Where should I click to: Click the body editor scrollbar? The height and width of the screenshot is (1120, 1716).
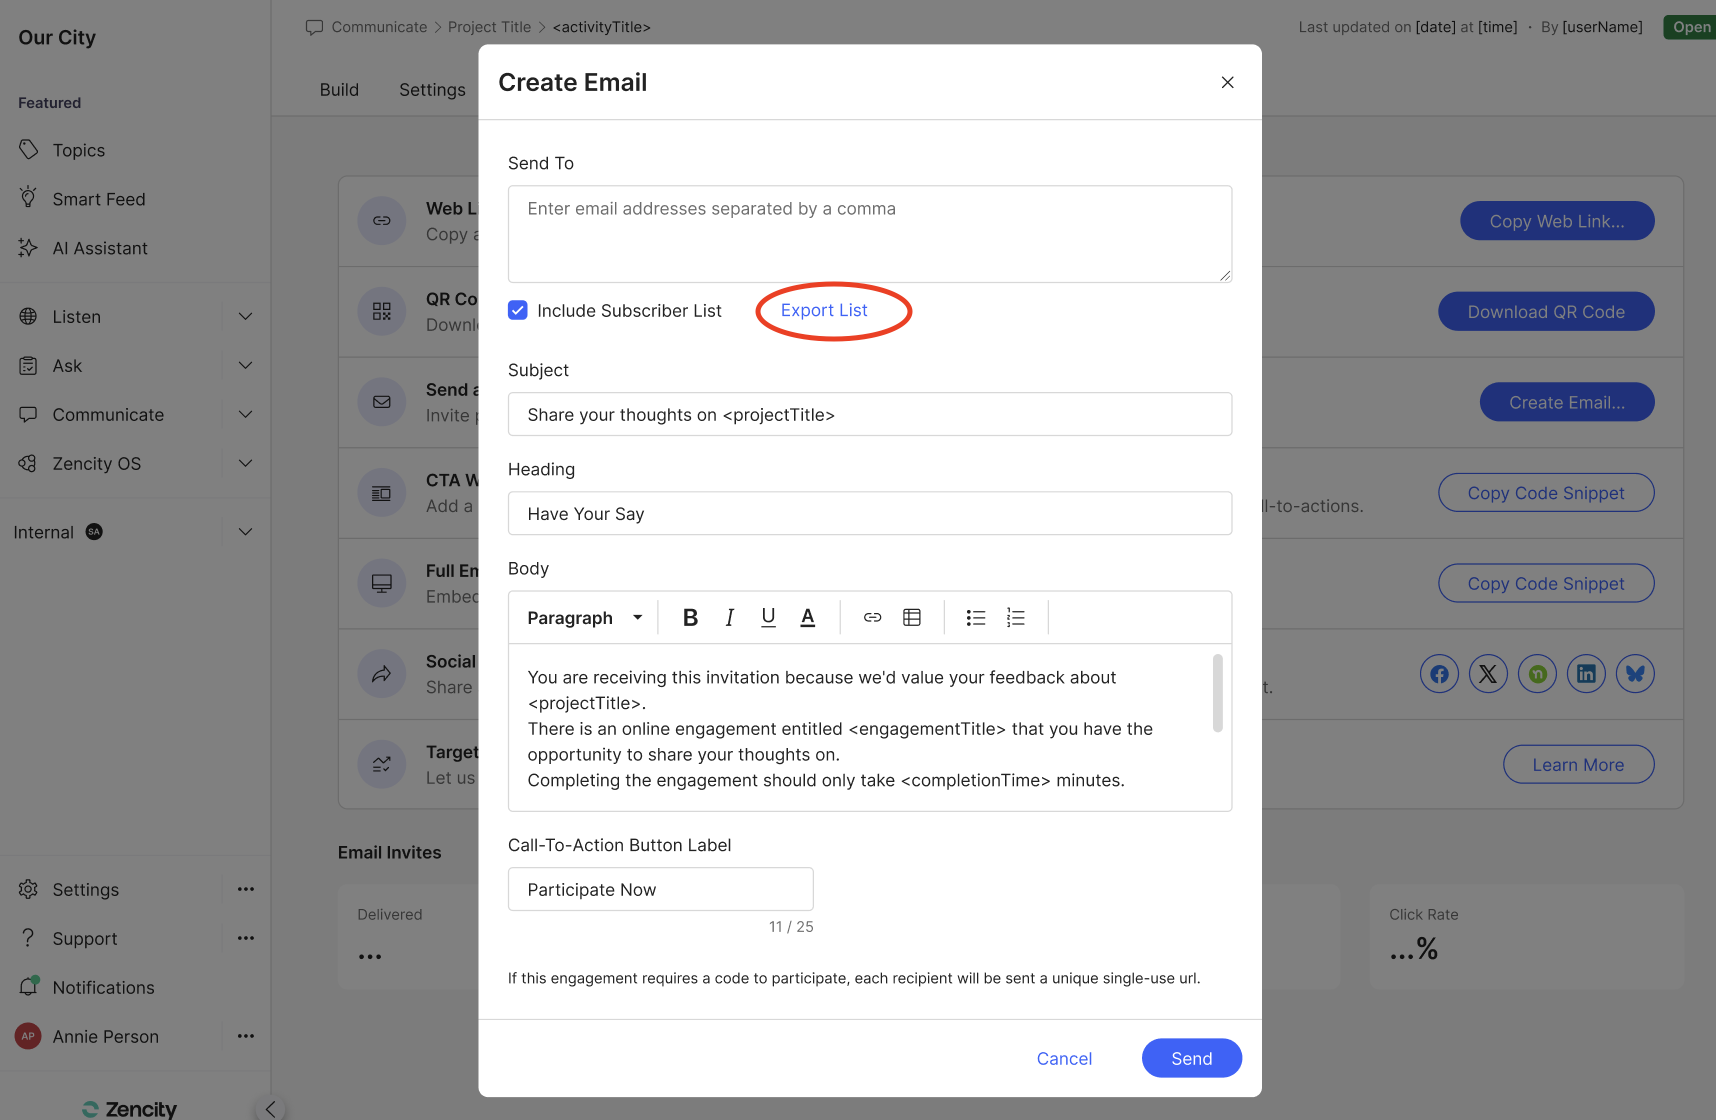coord(1217,694)
